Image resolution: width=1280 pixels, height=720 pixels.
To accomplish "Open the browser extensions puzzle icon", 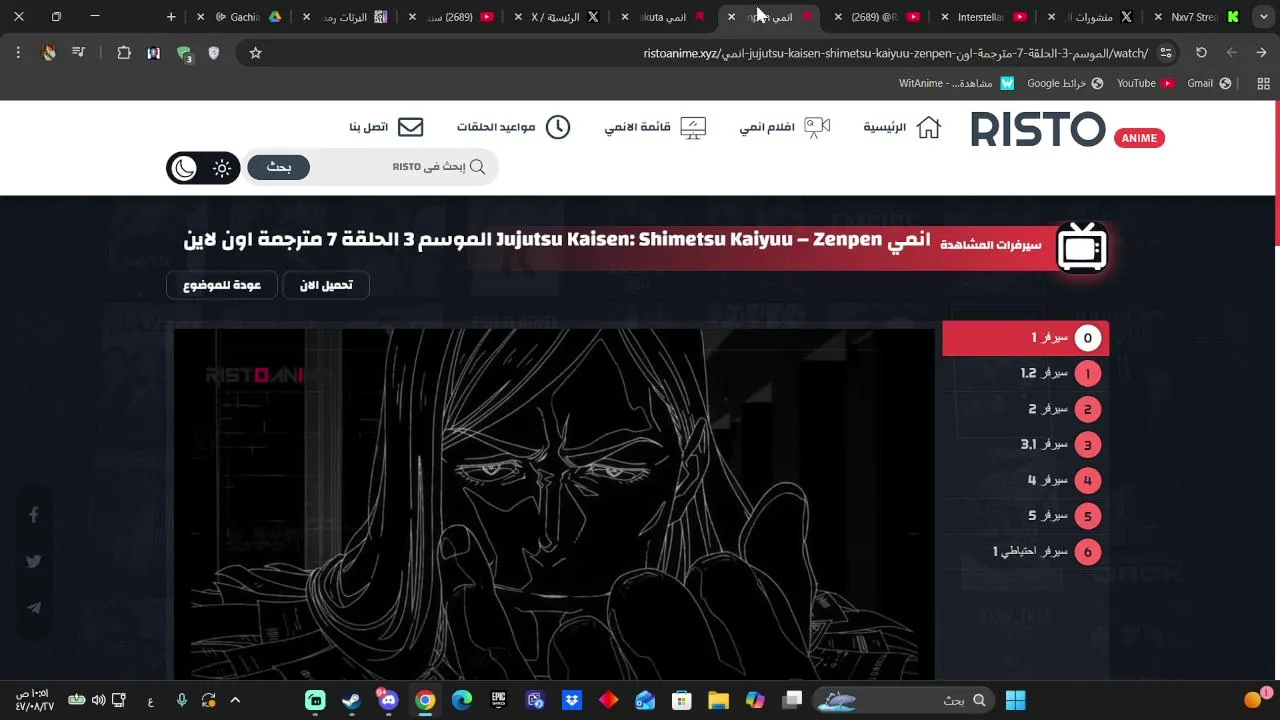I will 124,53.
